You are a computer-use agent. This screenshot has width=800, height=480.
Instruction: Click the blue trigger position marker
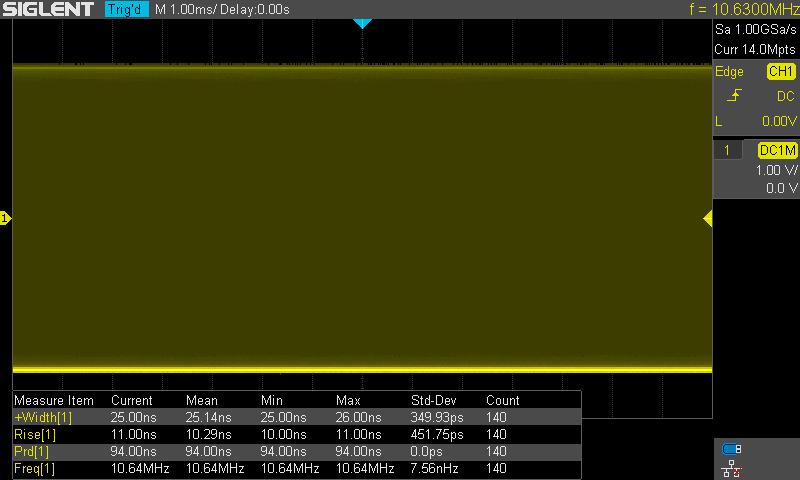tap(362, 23)
